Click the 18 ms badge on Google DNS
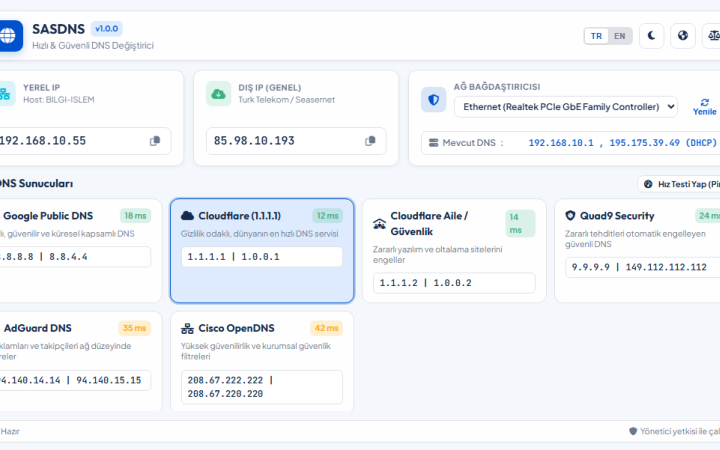 [x=135, y=216]
